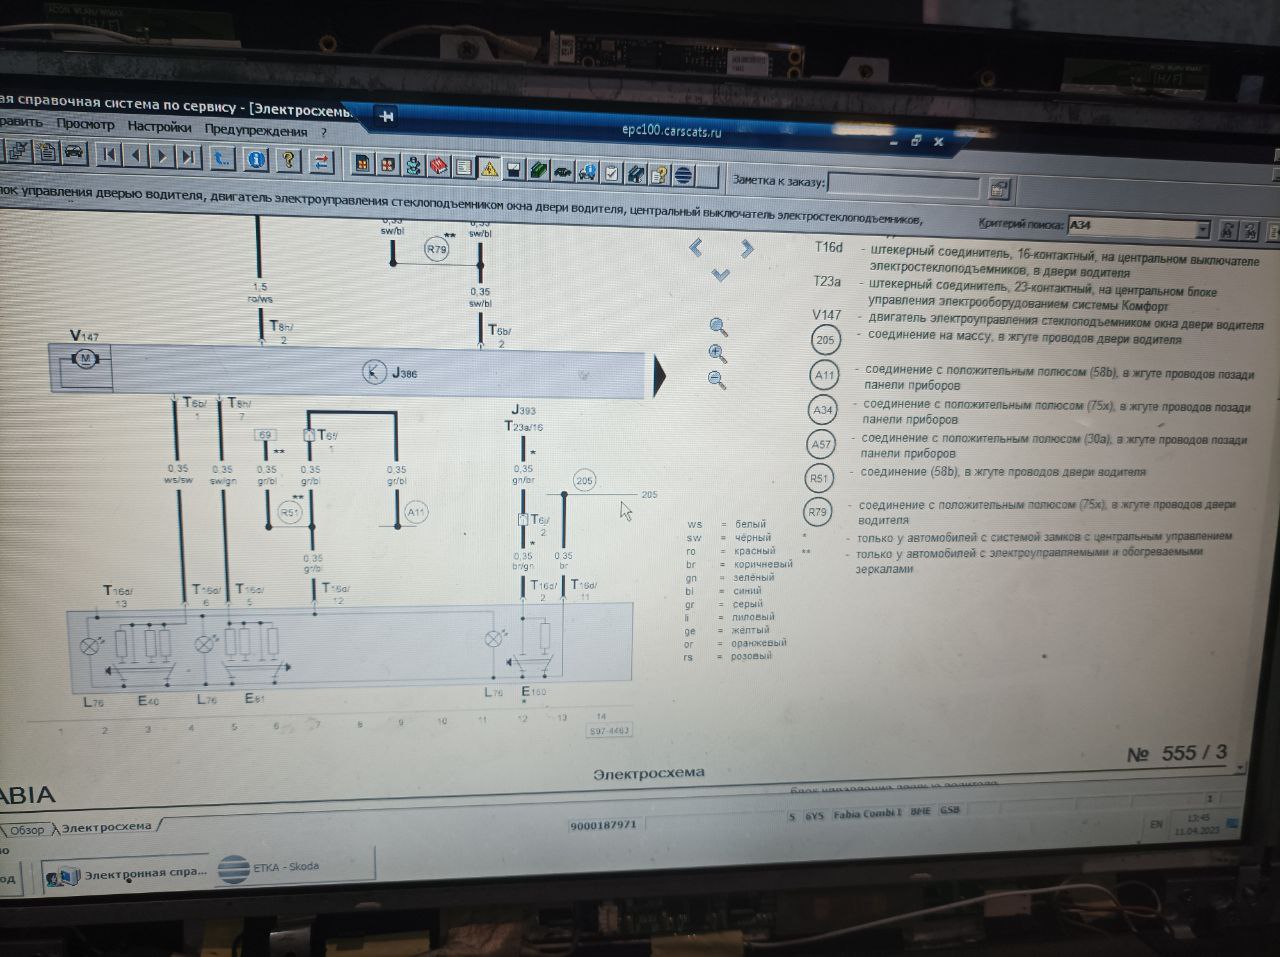Click the blue back-return arrow toolbar icon
The width and height of the screenshot is (1280, 957).
(222, 157)
